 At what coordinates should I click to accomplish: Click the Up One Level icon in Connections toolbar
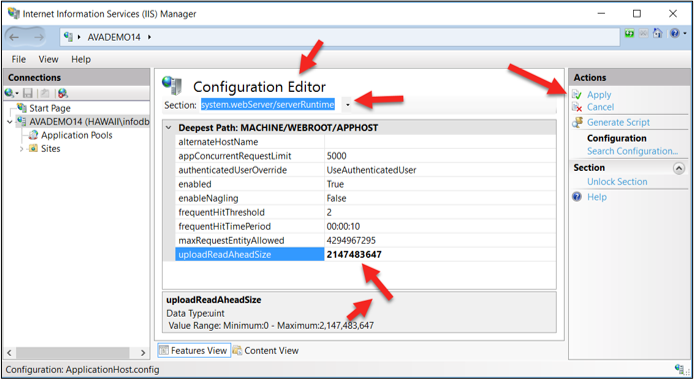45,93
